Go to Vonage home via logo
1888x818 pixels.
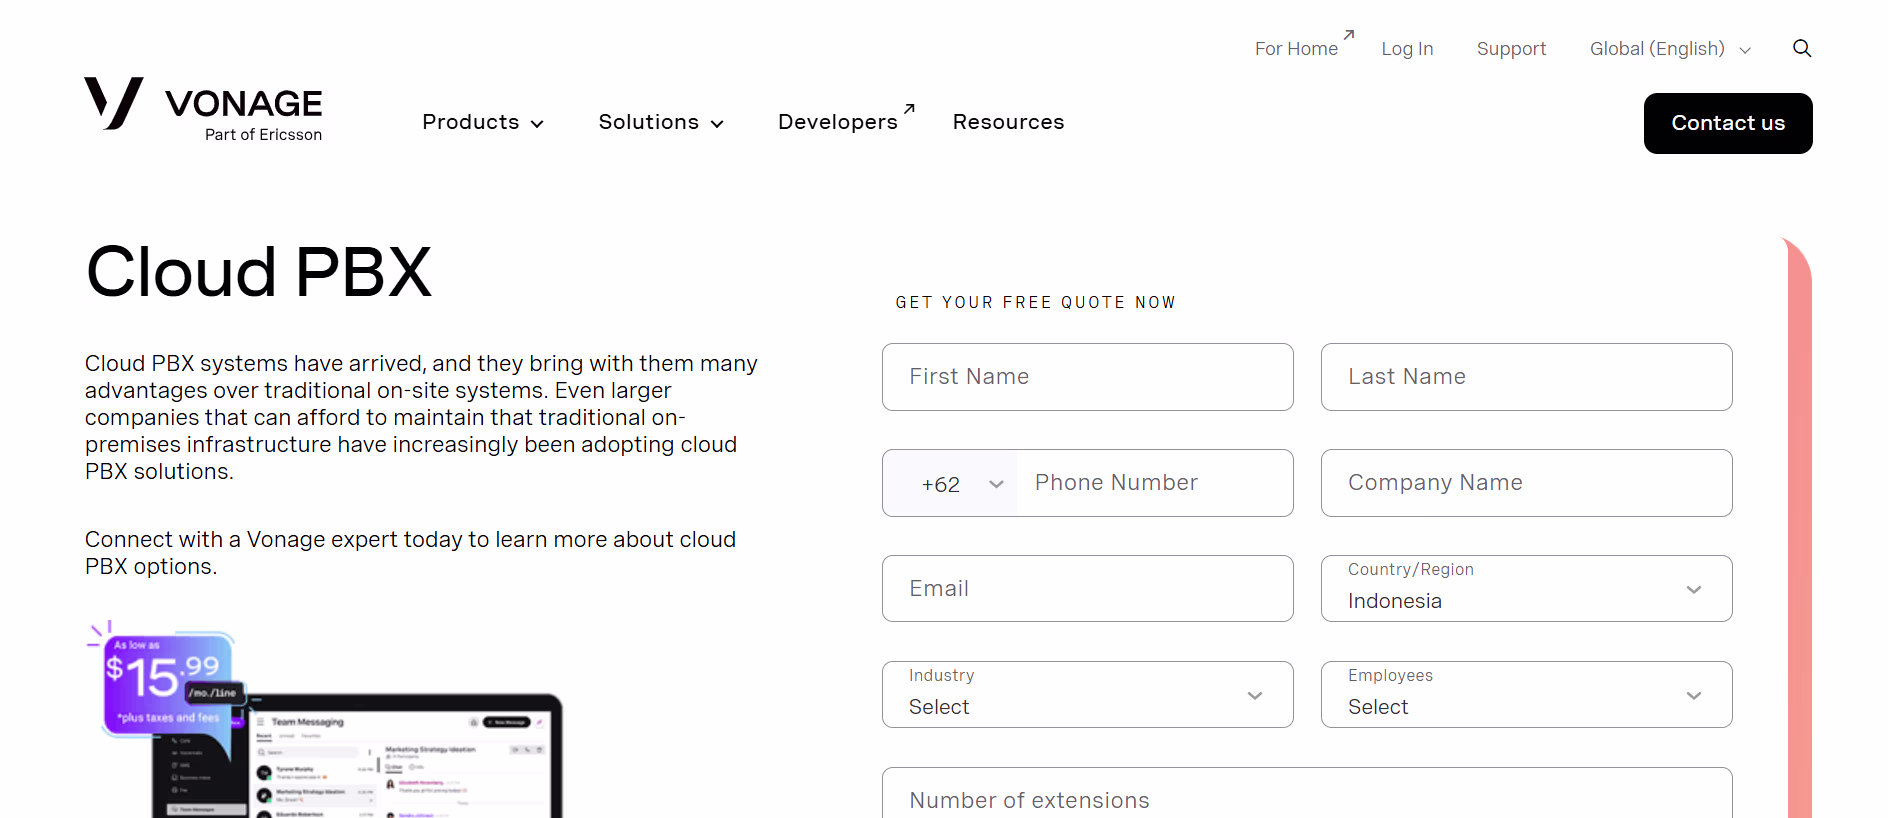coord(203,109)
